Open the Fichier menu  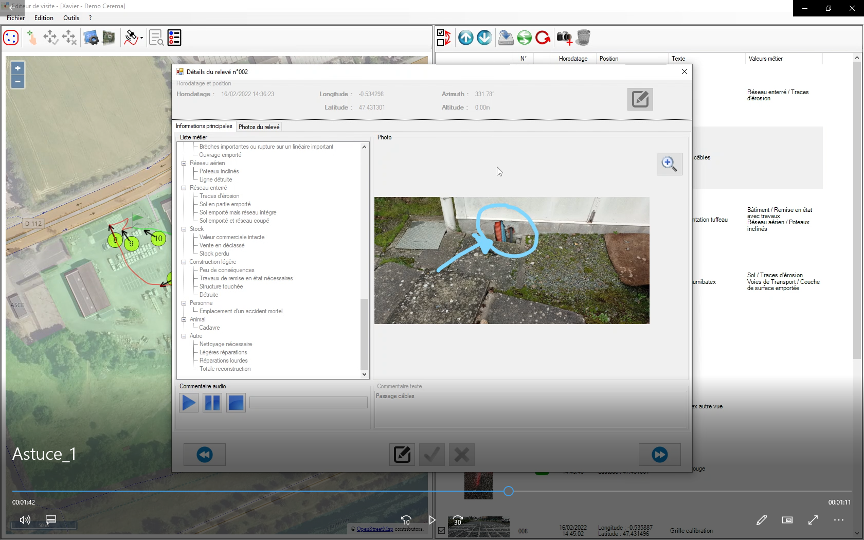tap(16, 18)
